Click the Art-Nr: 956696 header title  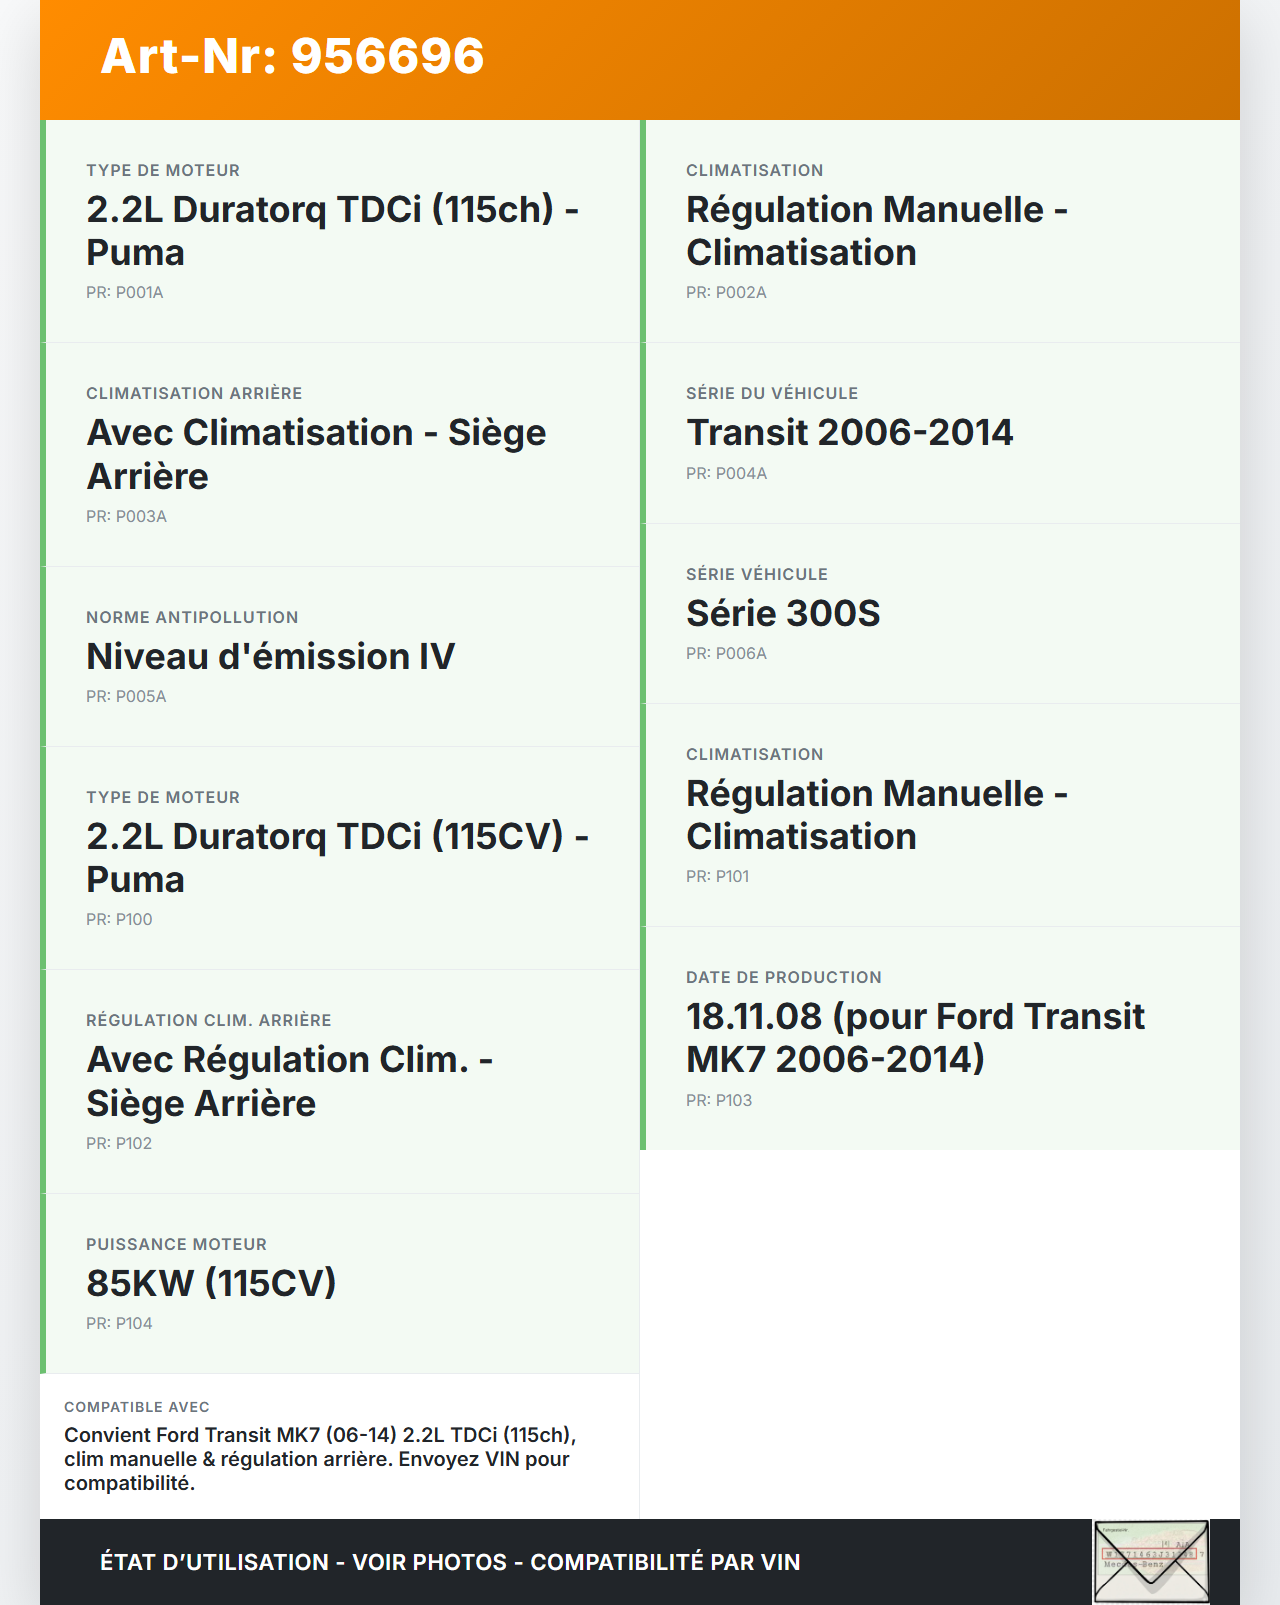(x=292, y=56)
